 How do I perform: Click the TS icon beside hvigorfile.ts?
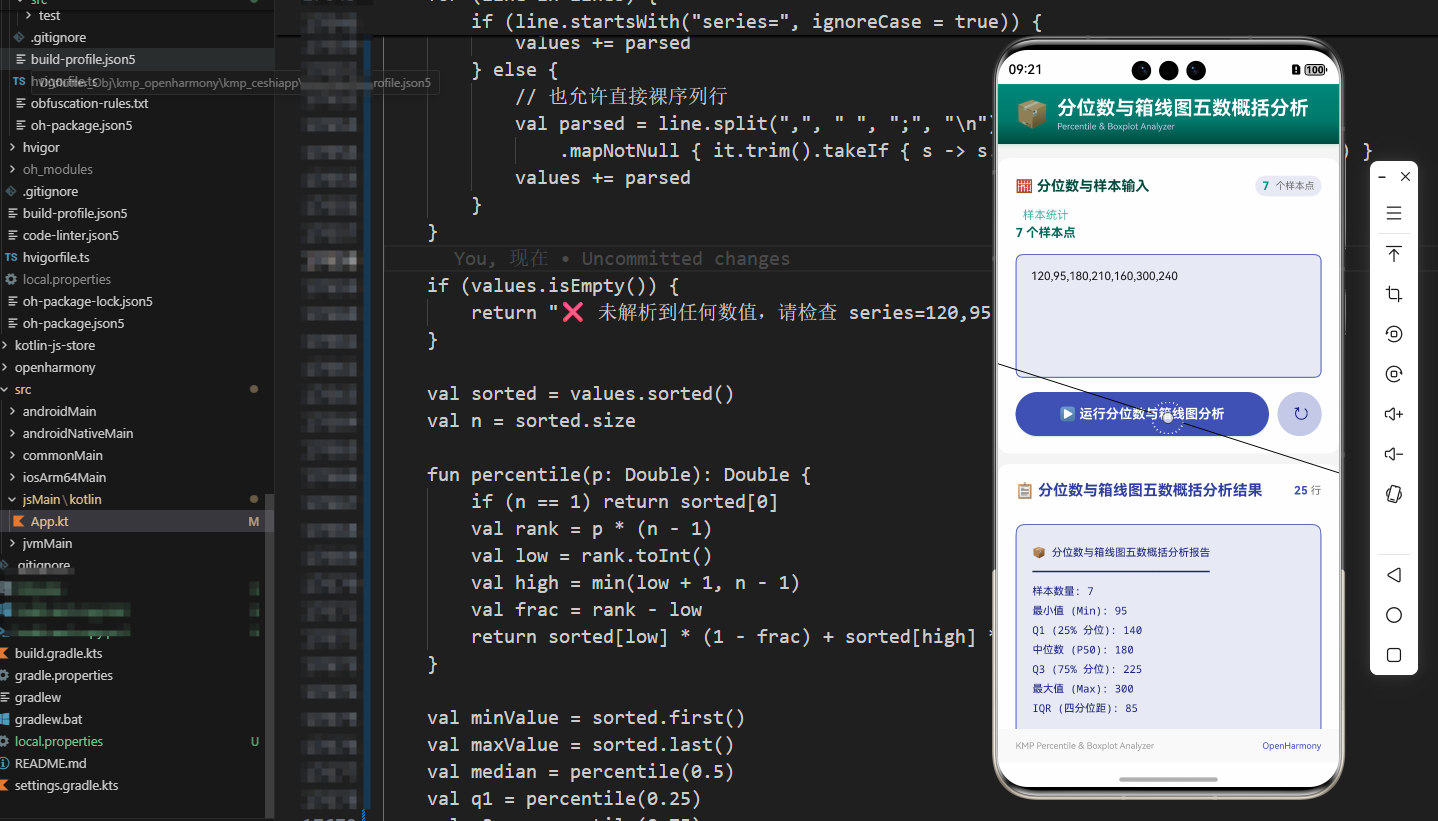pos(12,257)
